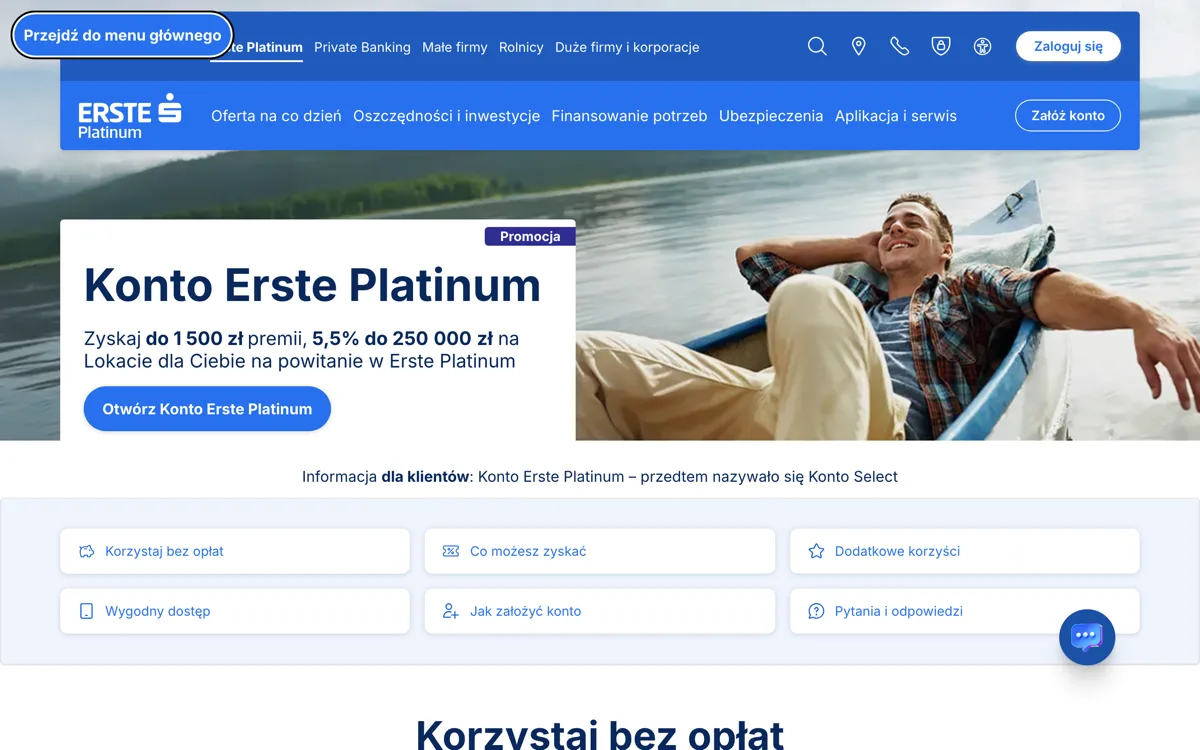Click the phone icon beside Wygodny dostęp
This screenshot has height=750, width=1200.
[x=87, y=611]
